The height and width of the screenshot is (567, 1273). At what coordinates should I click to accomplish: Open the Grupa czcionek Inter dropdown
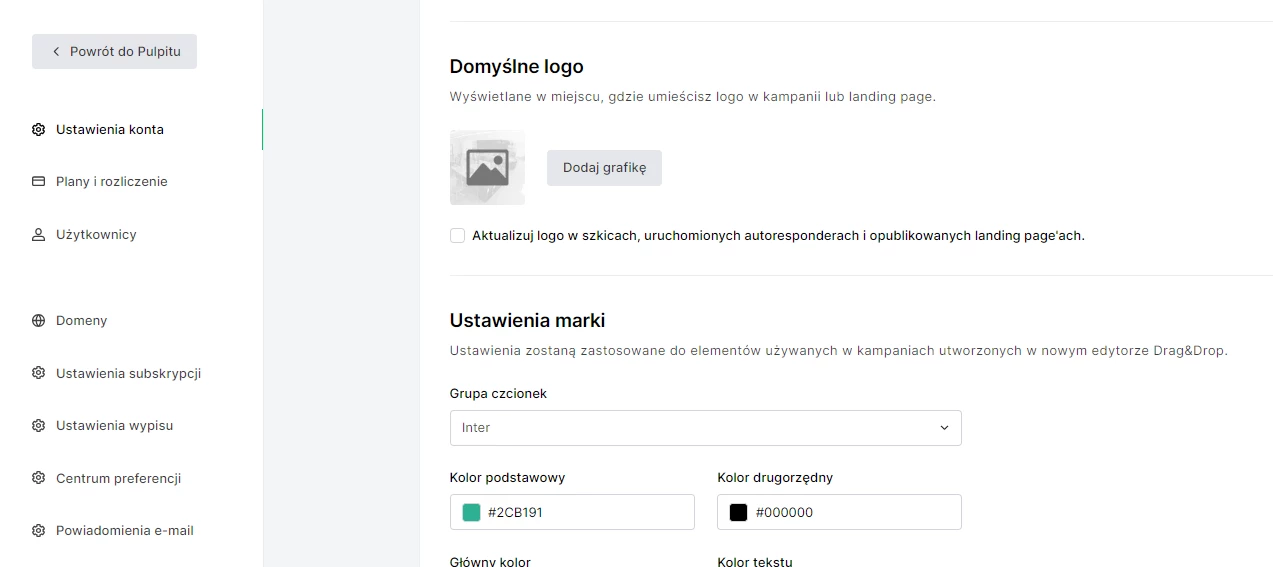[x=705, y=428]
